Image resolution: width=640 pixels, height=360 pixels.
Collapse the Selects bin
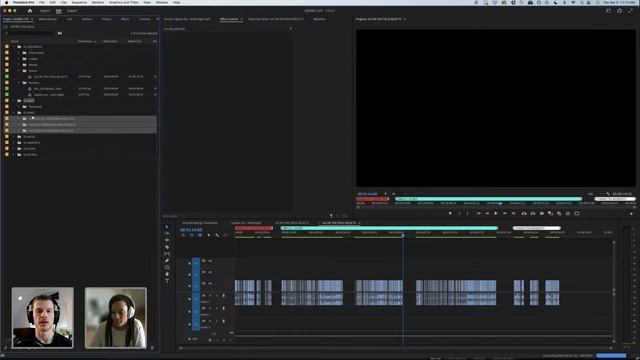pyautogui.click(x=19, y=71)
